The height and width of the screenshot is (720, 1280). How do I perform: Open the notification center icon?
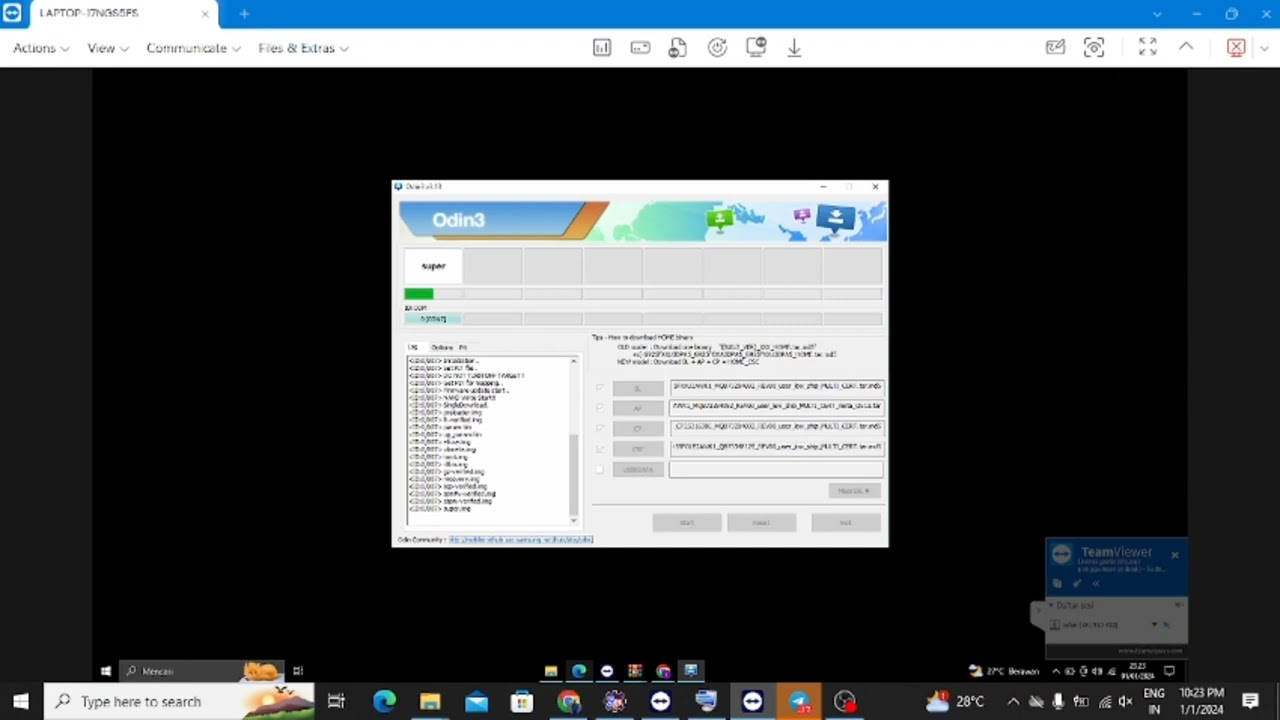[1250, 701]
